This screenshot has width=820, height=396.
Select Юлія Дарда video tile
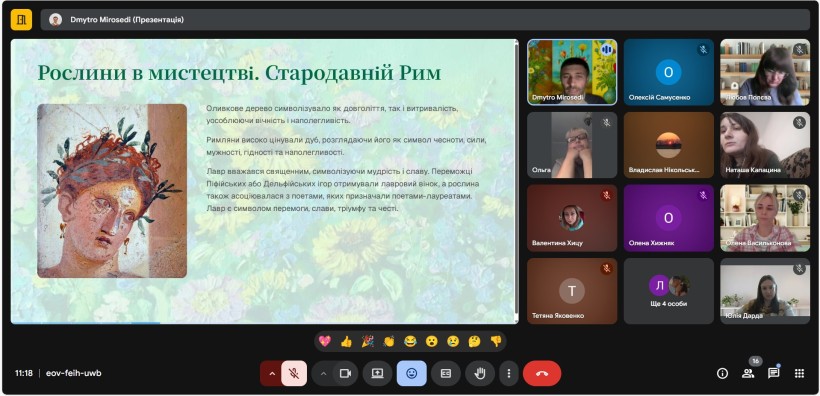pos(765,291)
